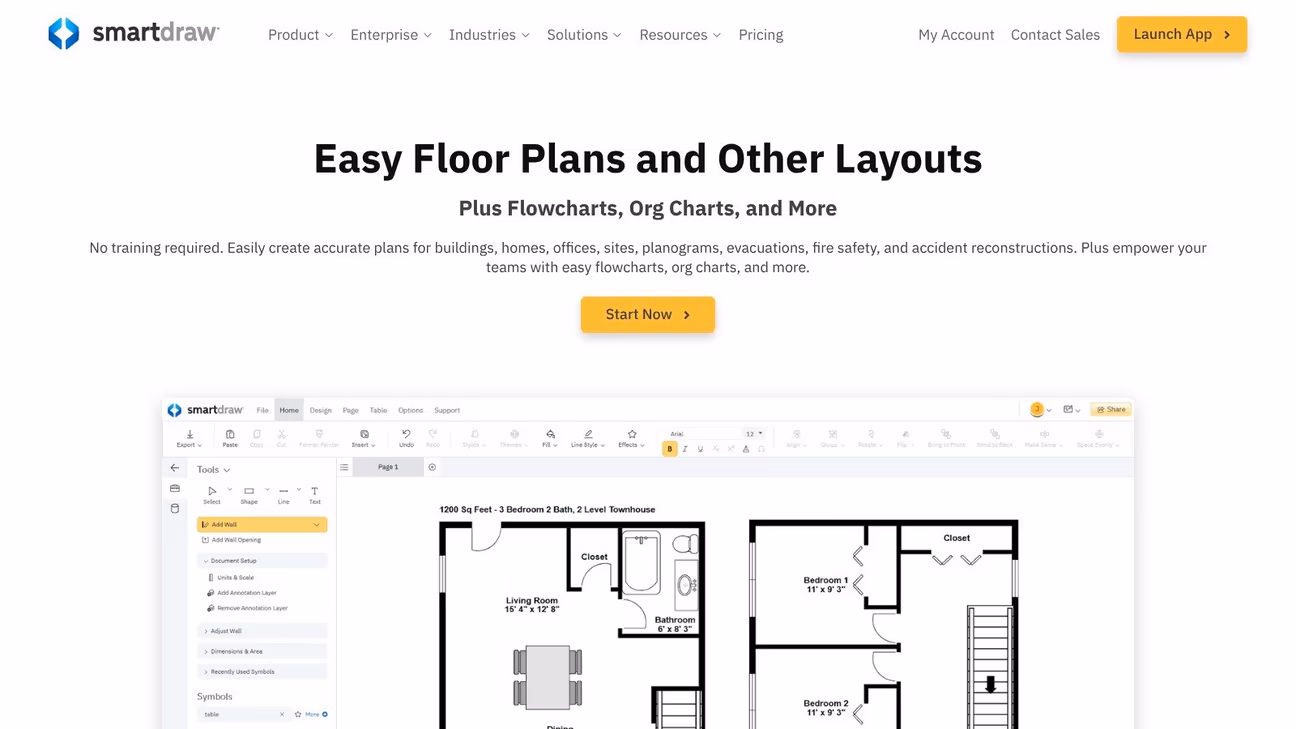Open the Solutions dropdown menu
Image resolution: width=1296 pixels, height=729 pixels.
click(584, 35)
